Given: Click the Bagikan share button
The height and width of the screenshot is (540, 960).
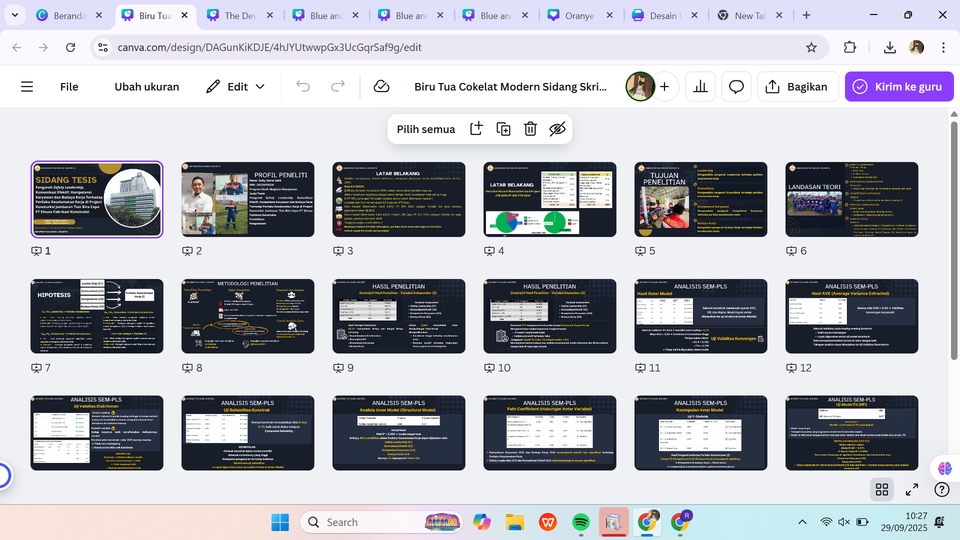Looking at the screenshot, I should point(797,87).
